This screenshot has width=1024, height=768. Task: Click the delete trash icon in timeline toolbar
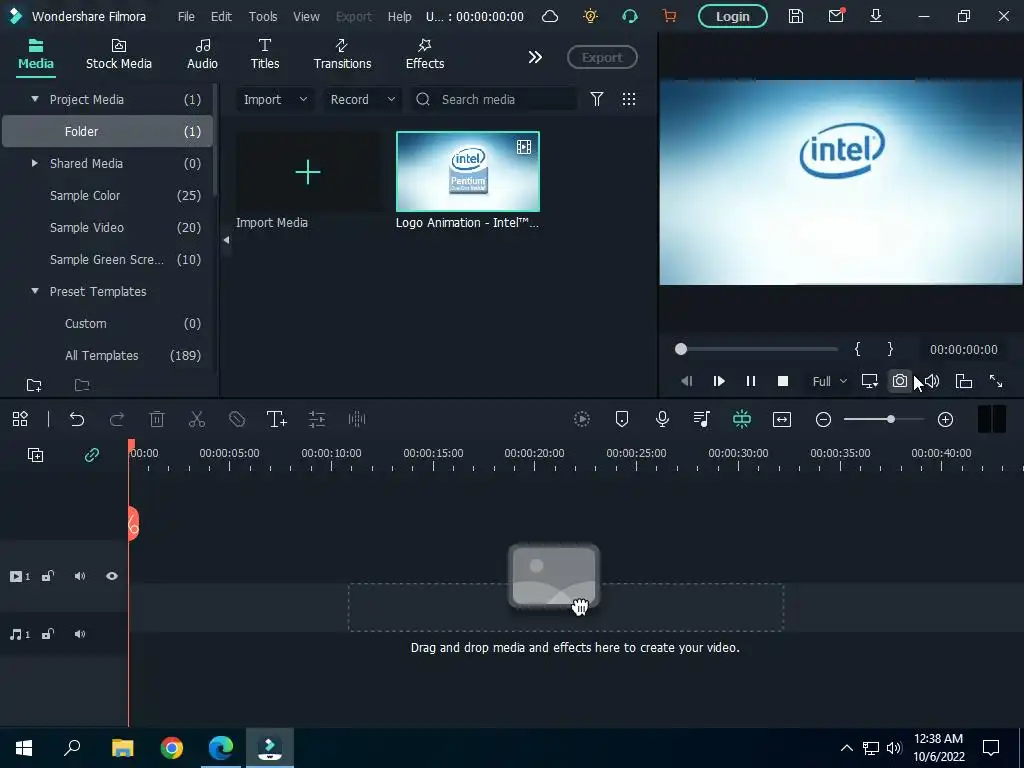tap(157, 419)
